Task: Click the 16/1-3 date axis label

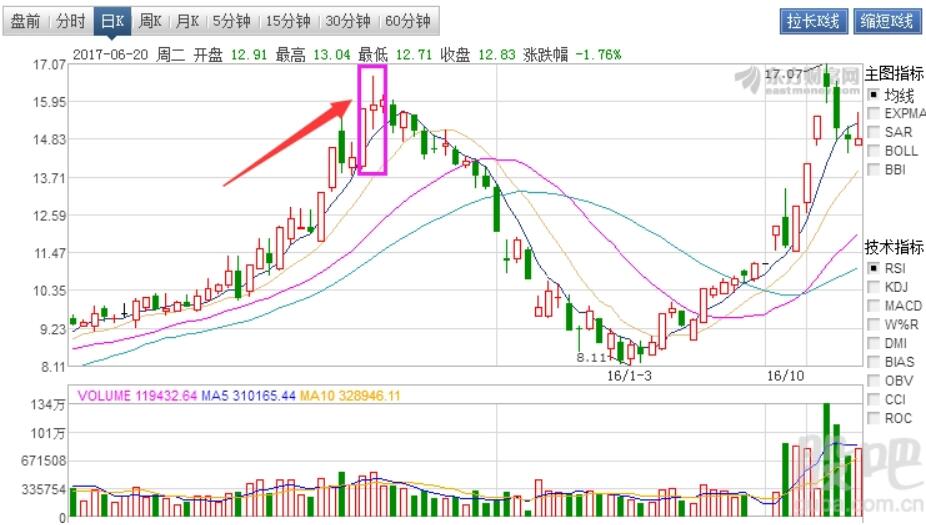Action: [630, 376]
